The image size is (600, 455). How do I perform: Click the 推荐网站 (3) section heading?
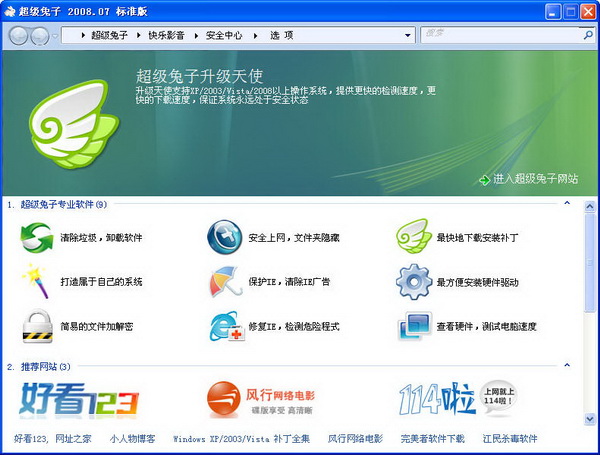pos(46,367)
